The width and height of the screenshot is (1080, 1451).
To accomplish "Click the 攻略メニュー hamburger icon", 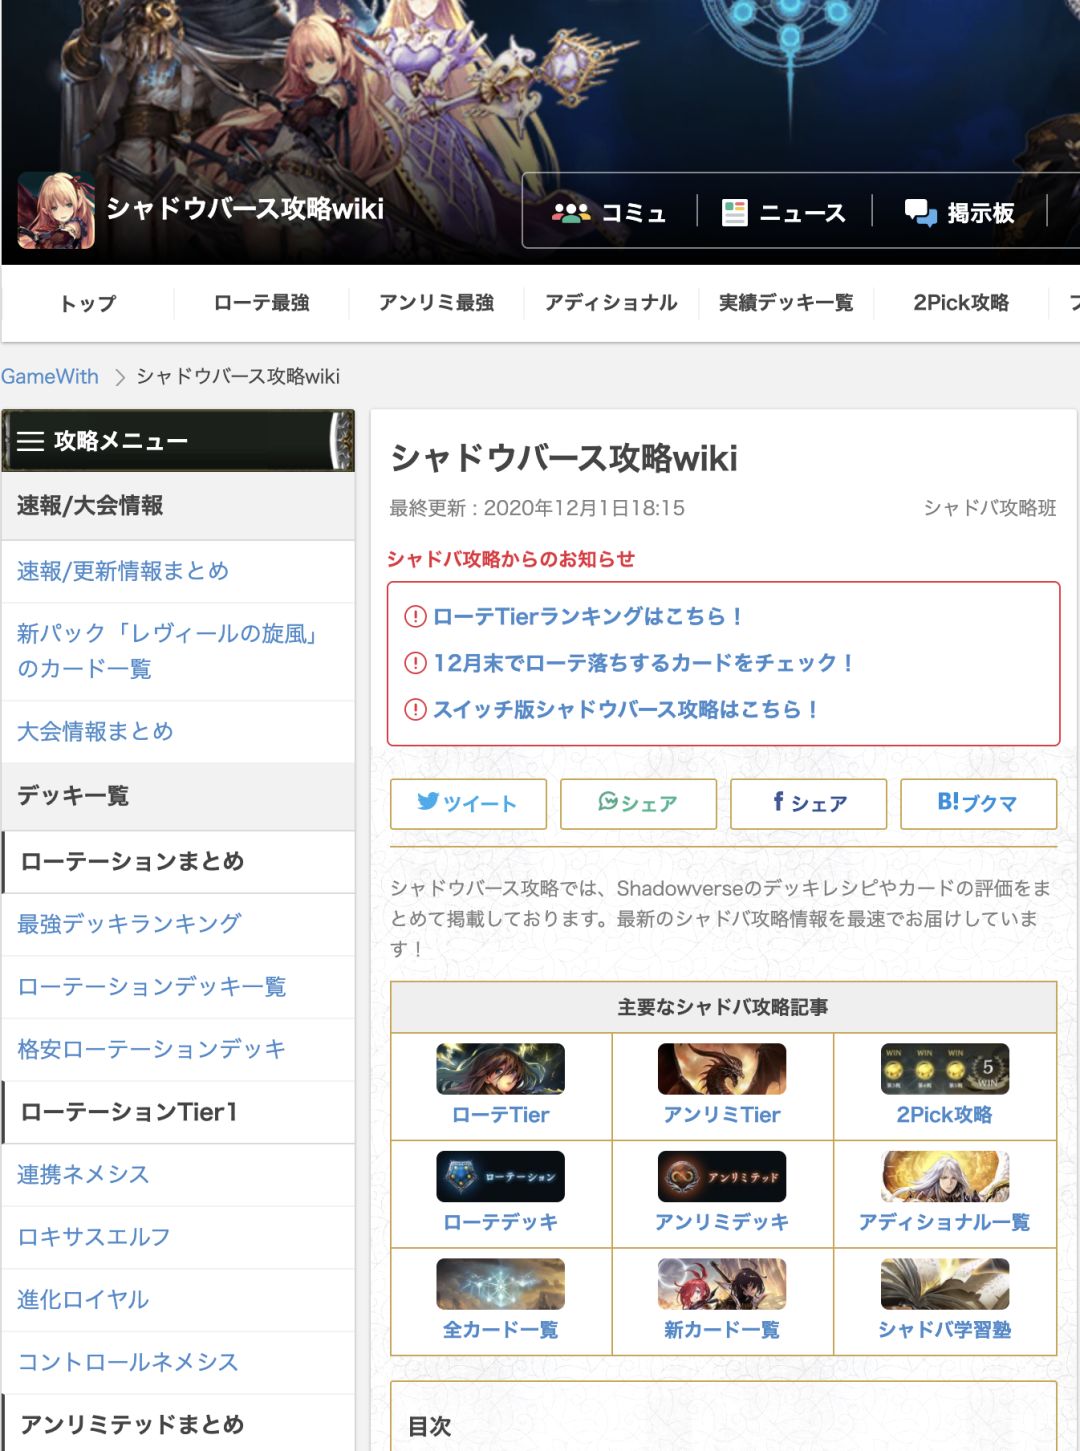I will pos(31,441).
